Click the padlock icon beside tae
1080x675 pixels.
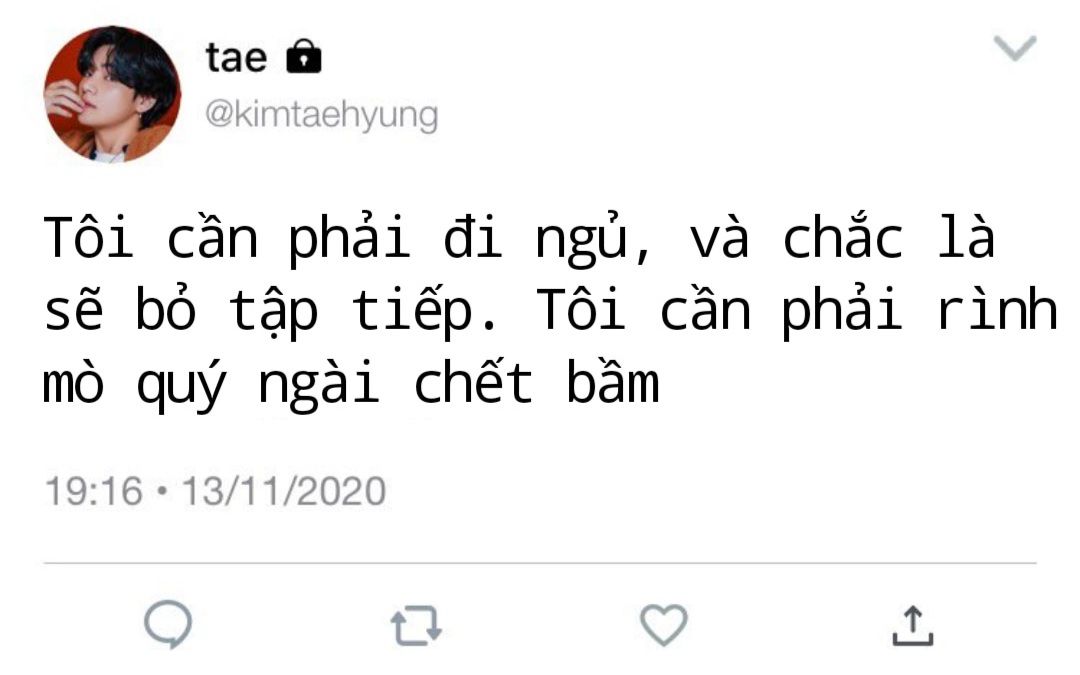point(304,56)
